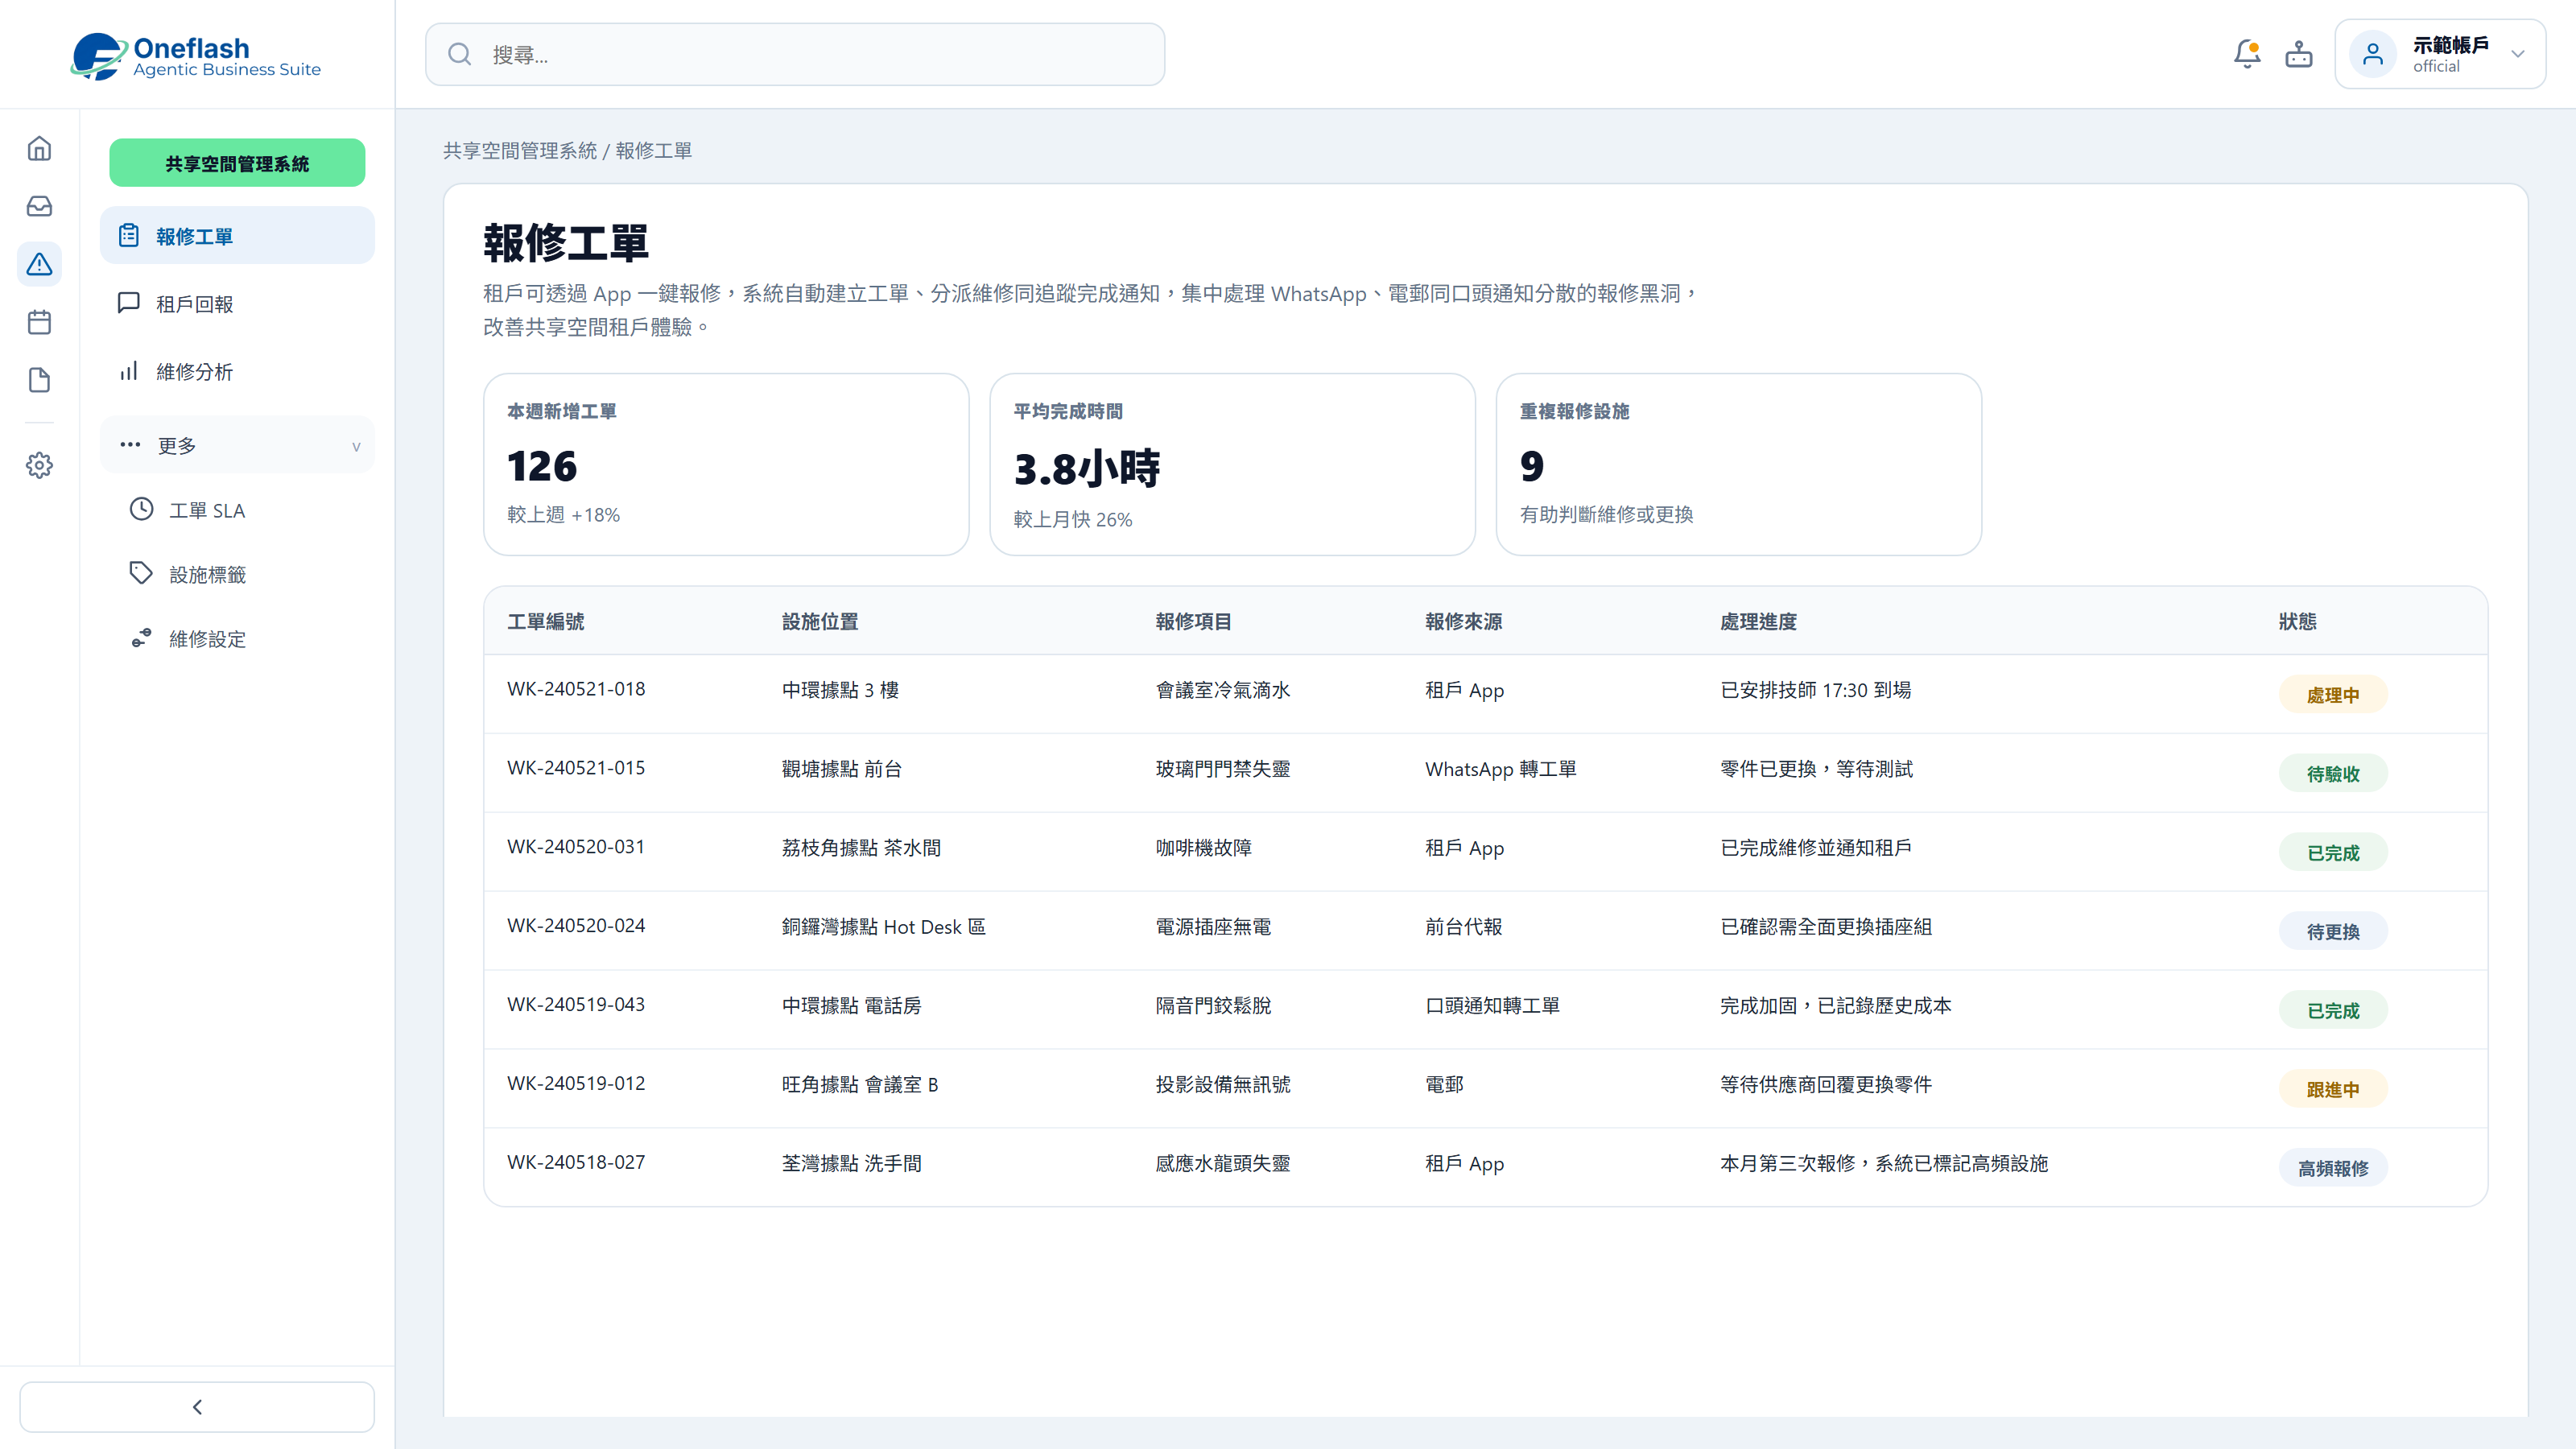Click the 工單 SLA clock icon
The height and width of the screenshot is (1449, 2576).
pyautogui.click(x=142, y=509)
